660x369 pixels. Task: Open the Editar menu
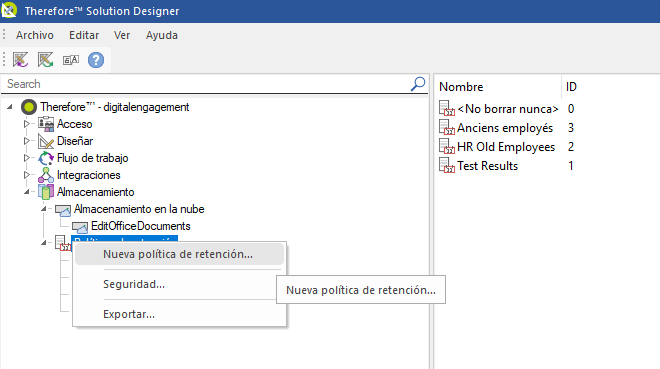[84, 35]
